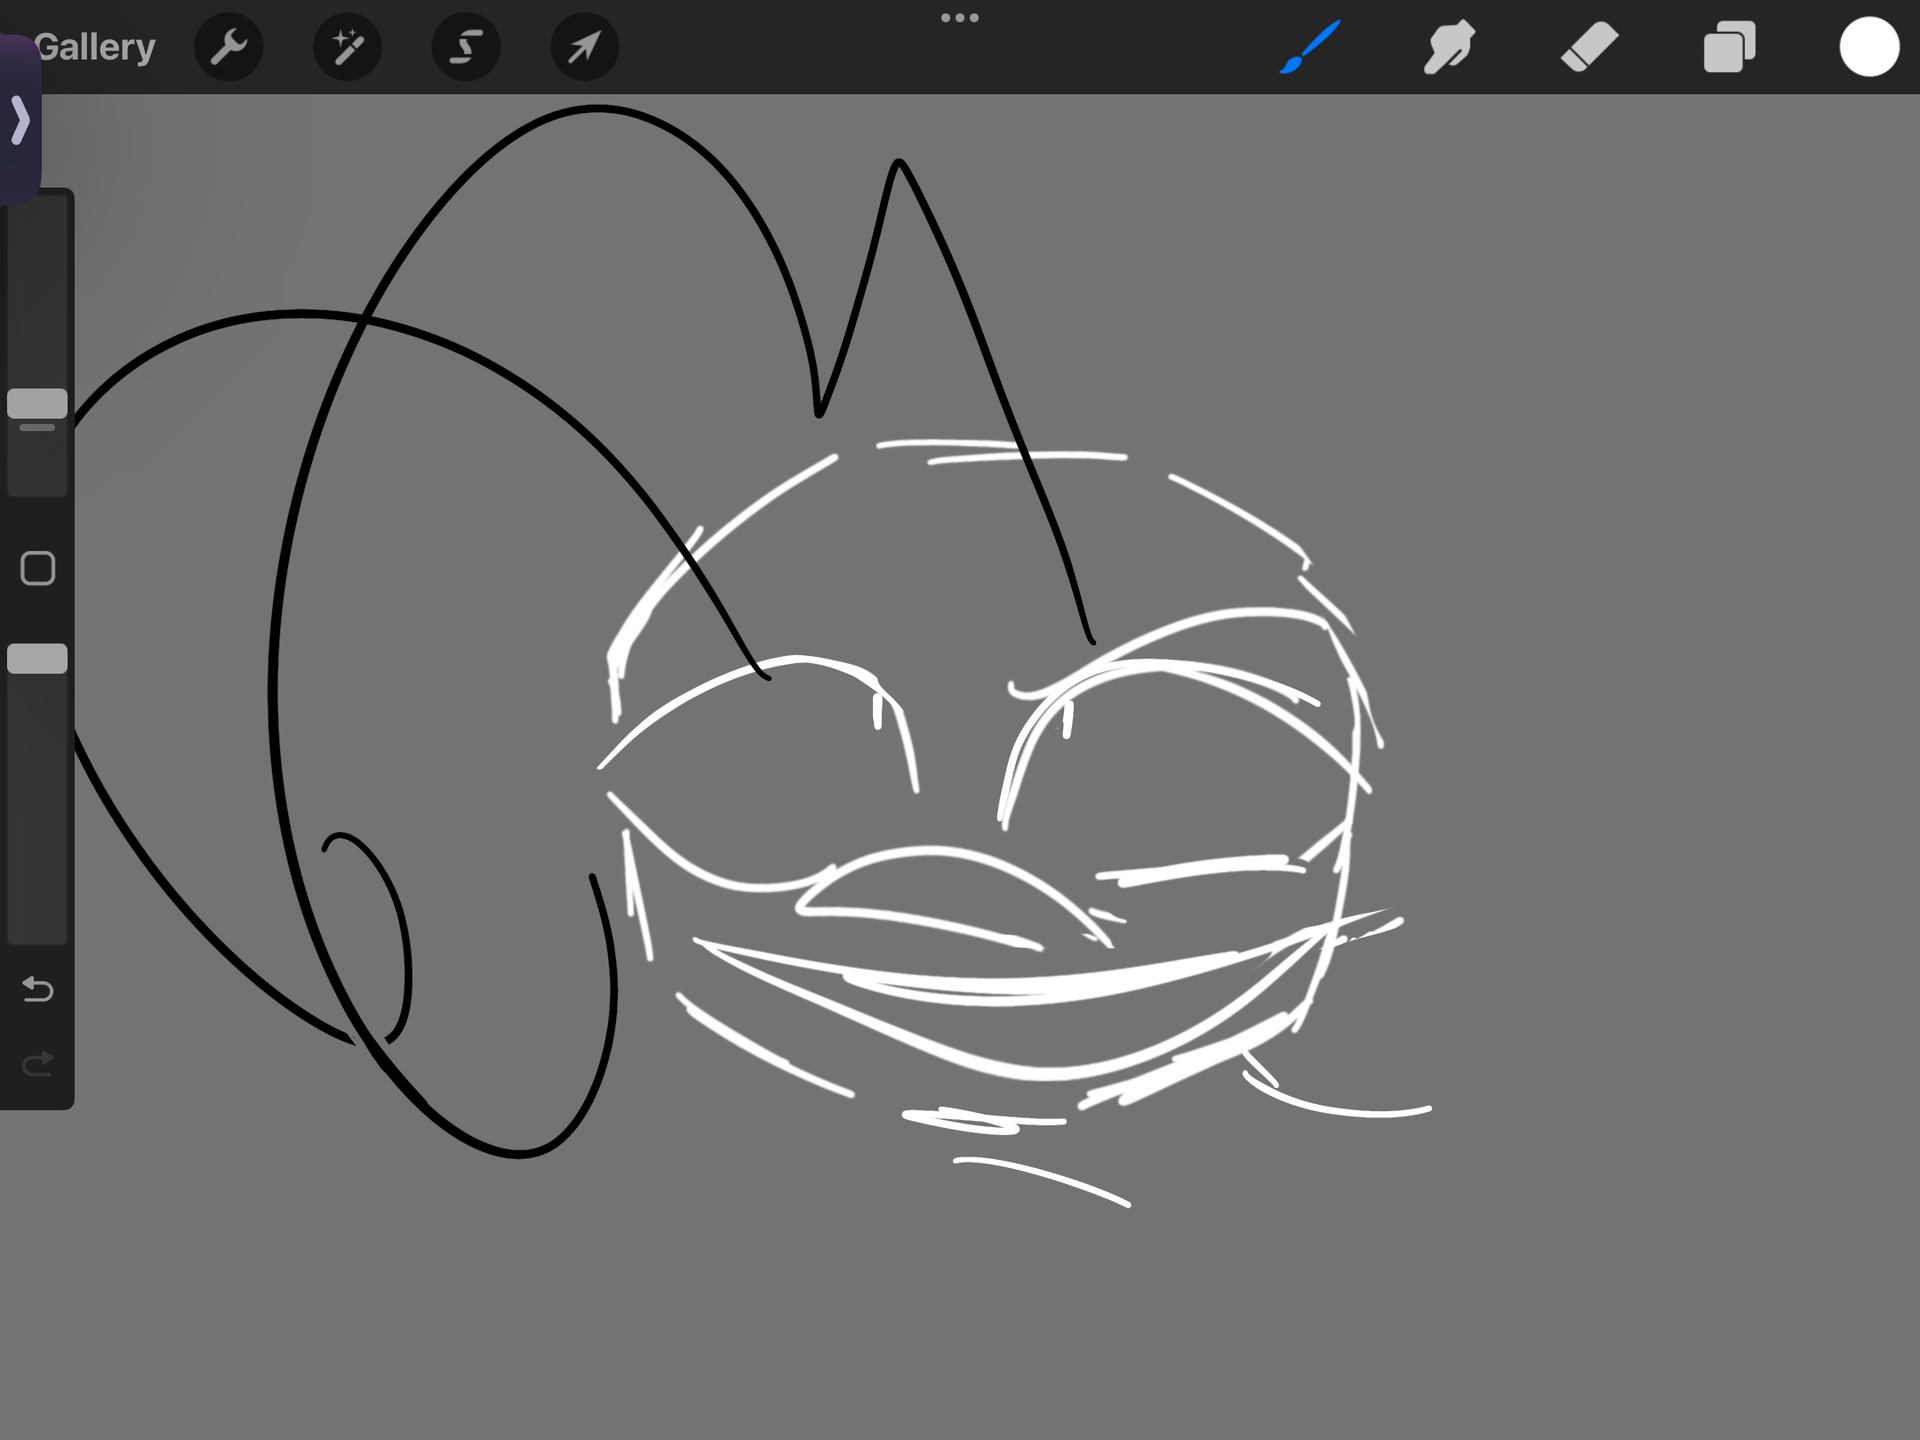
Task: Click the brush opacity slider handle
Action: [37, 659]
